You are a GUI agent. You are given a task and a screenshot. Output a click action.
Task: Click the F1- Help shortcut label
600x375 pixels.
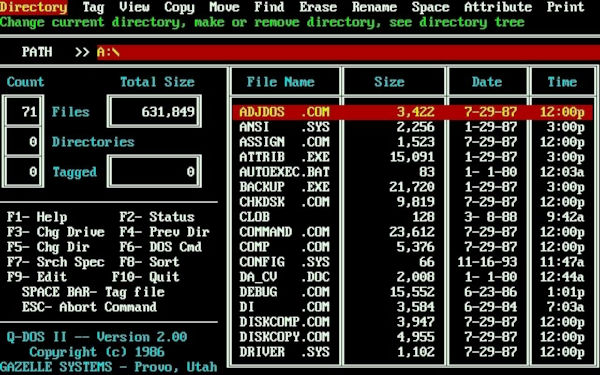click(37, 217)
